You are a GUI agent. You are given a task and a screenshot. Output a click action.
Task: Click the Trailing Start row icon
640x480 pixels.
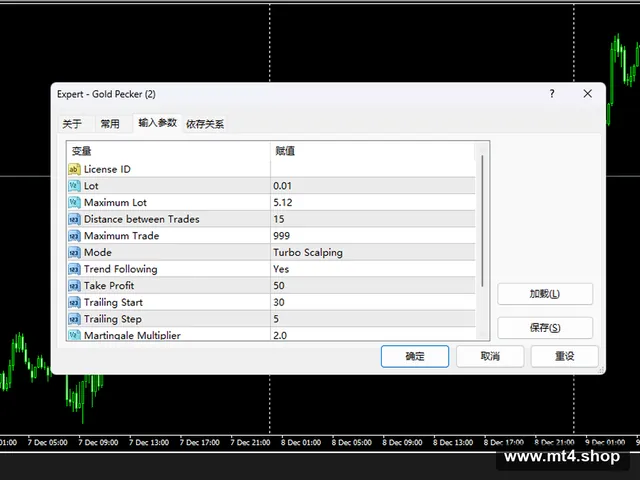(x=74, y=302)
